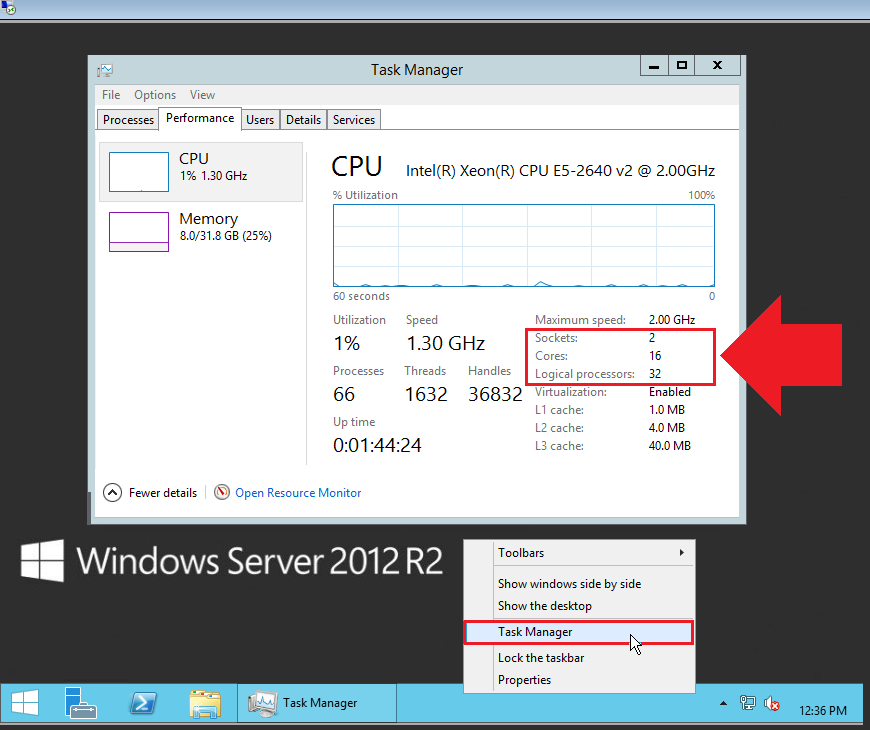Click the Handles value 36832
Viewport: 870px width, 730px height.
pos(495,394)
